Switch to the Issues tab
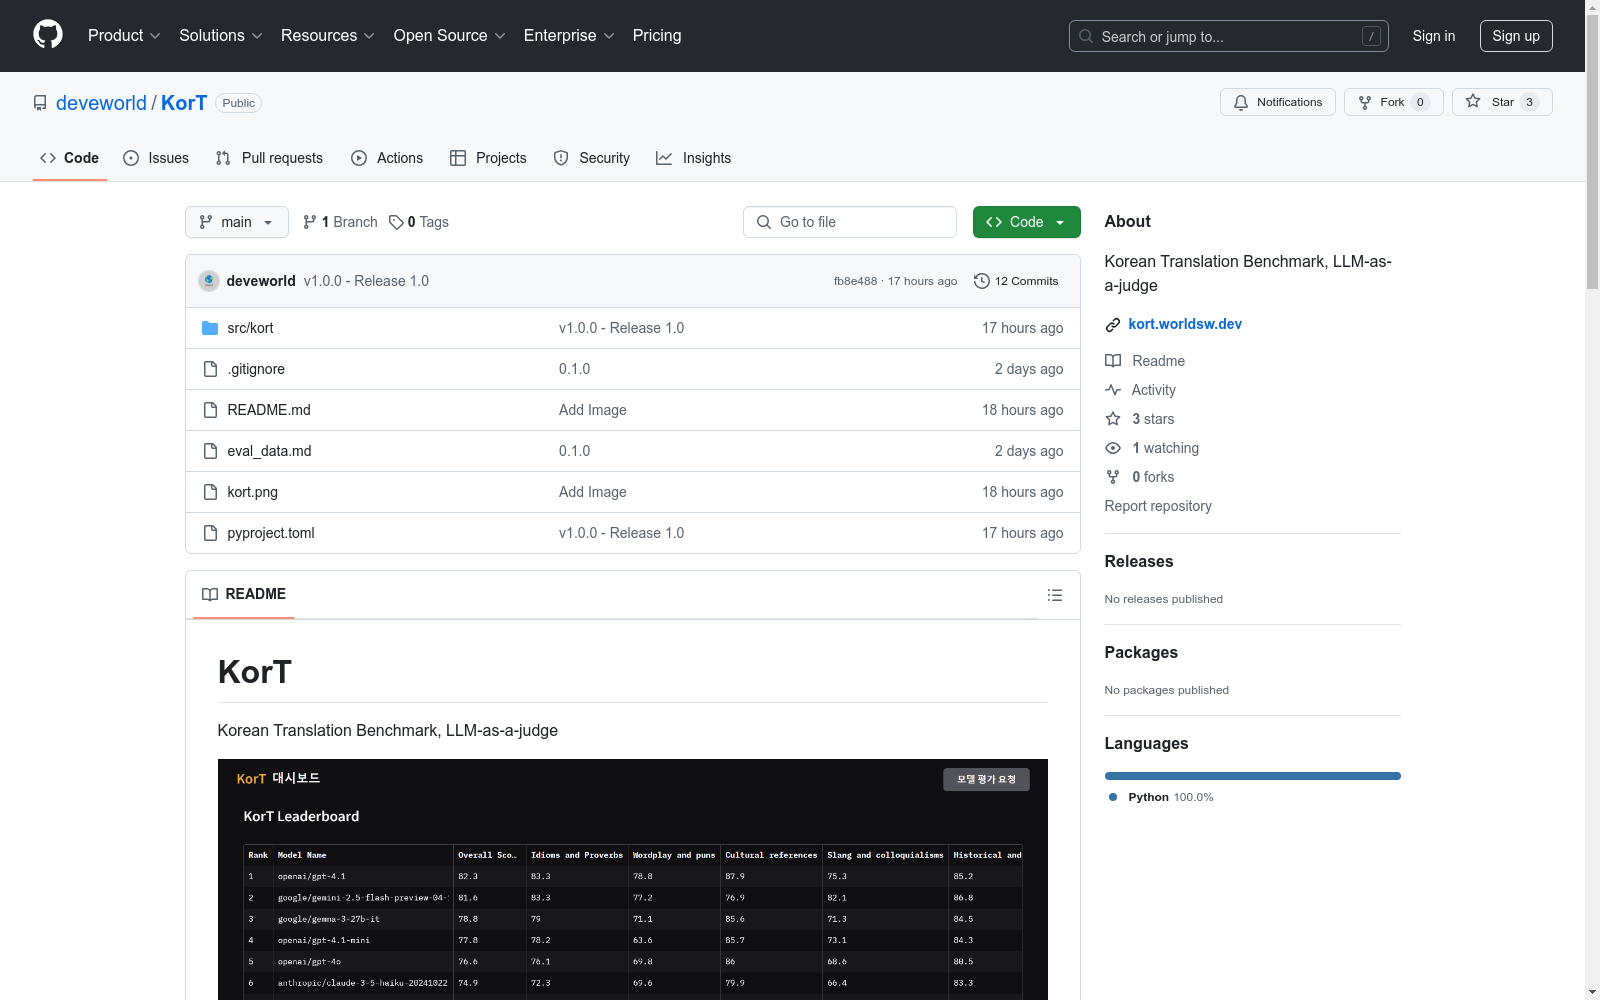Viewport: 1600px width, 1000px height. [156, 158]
